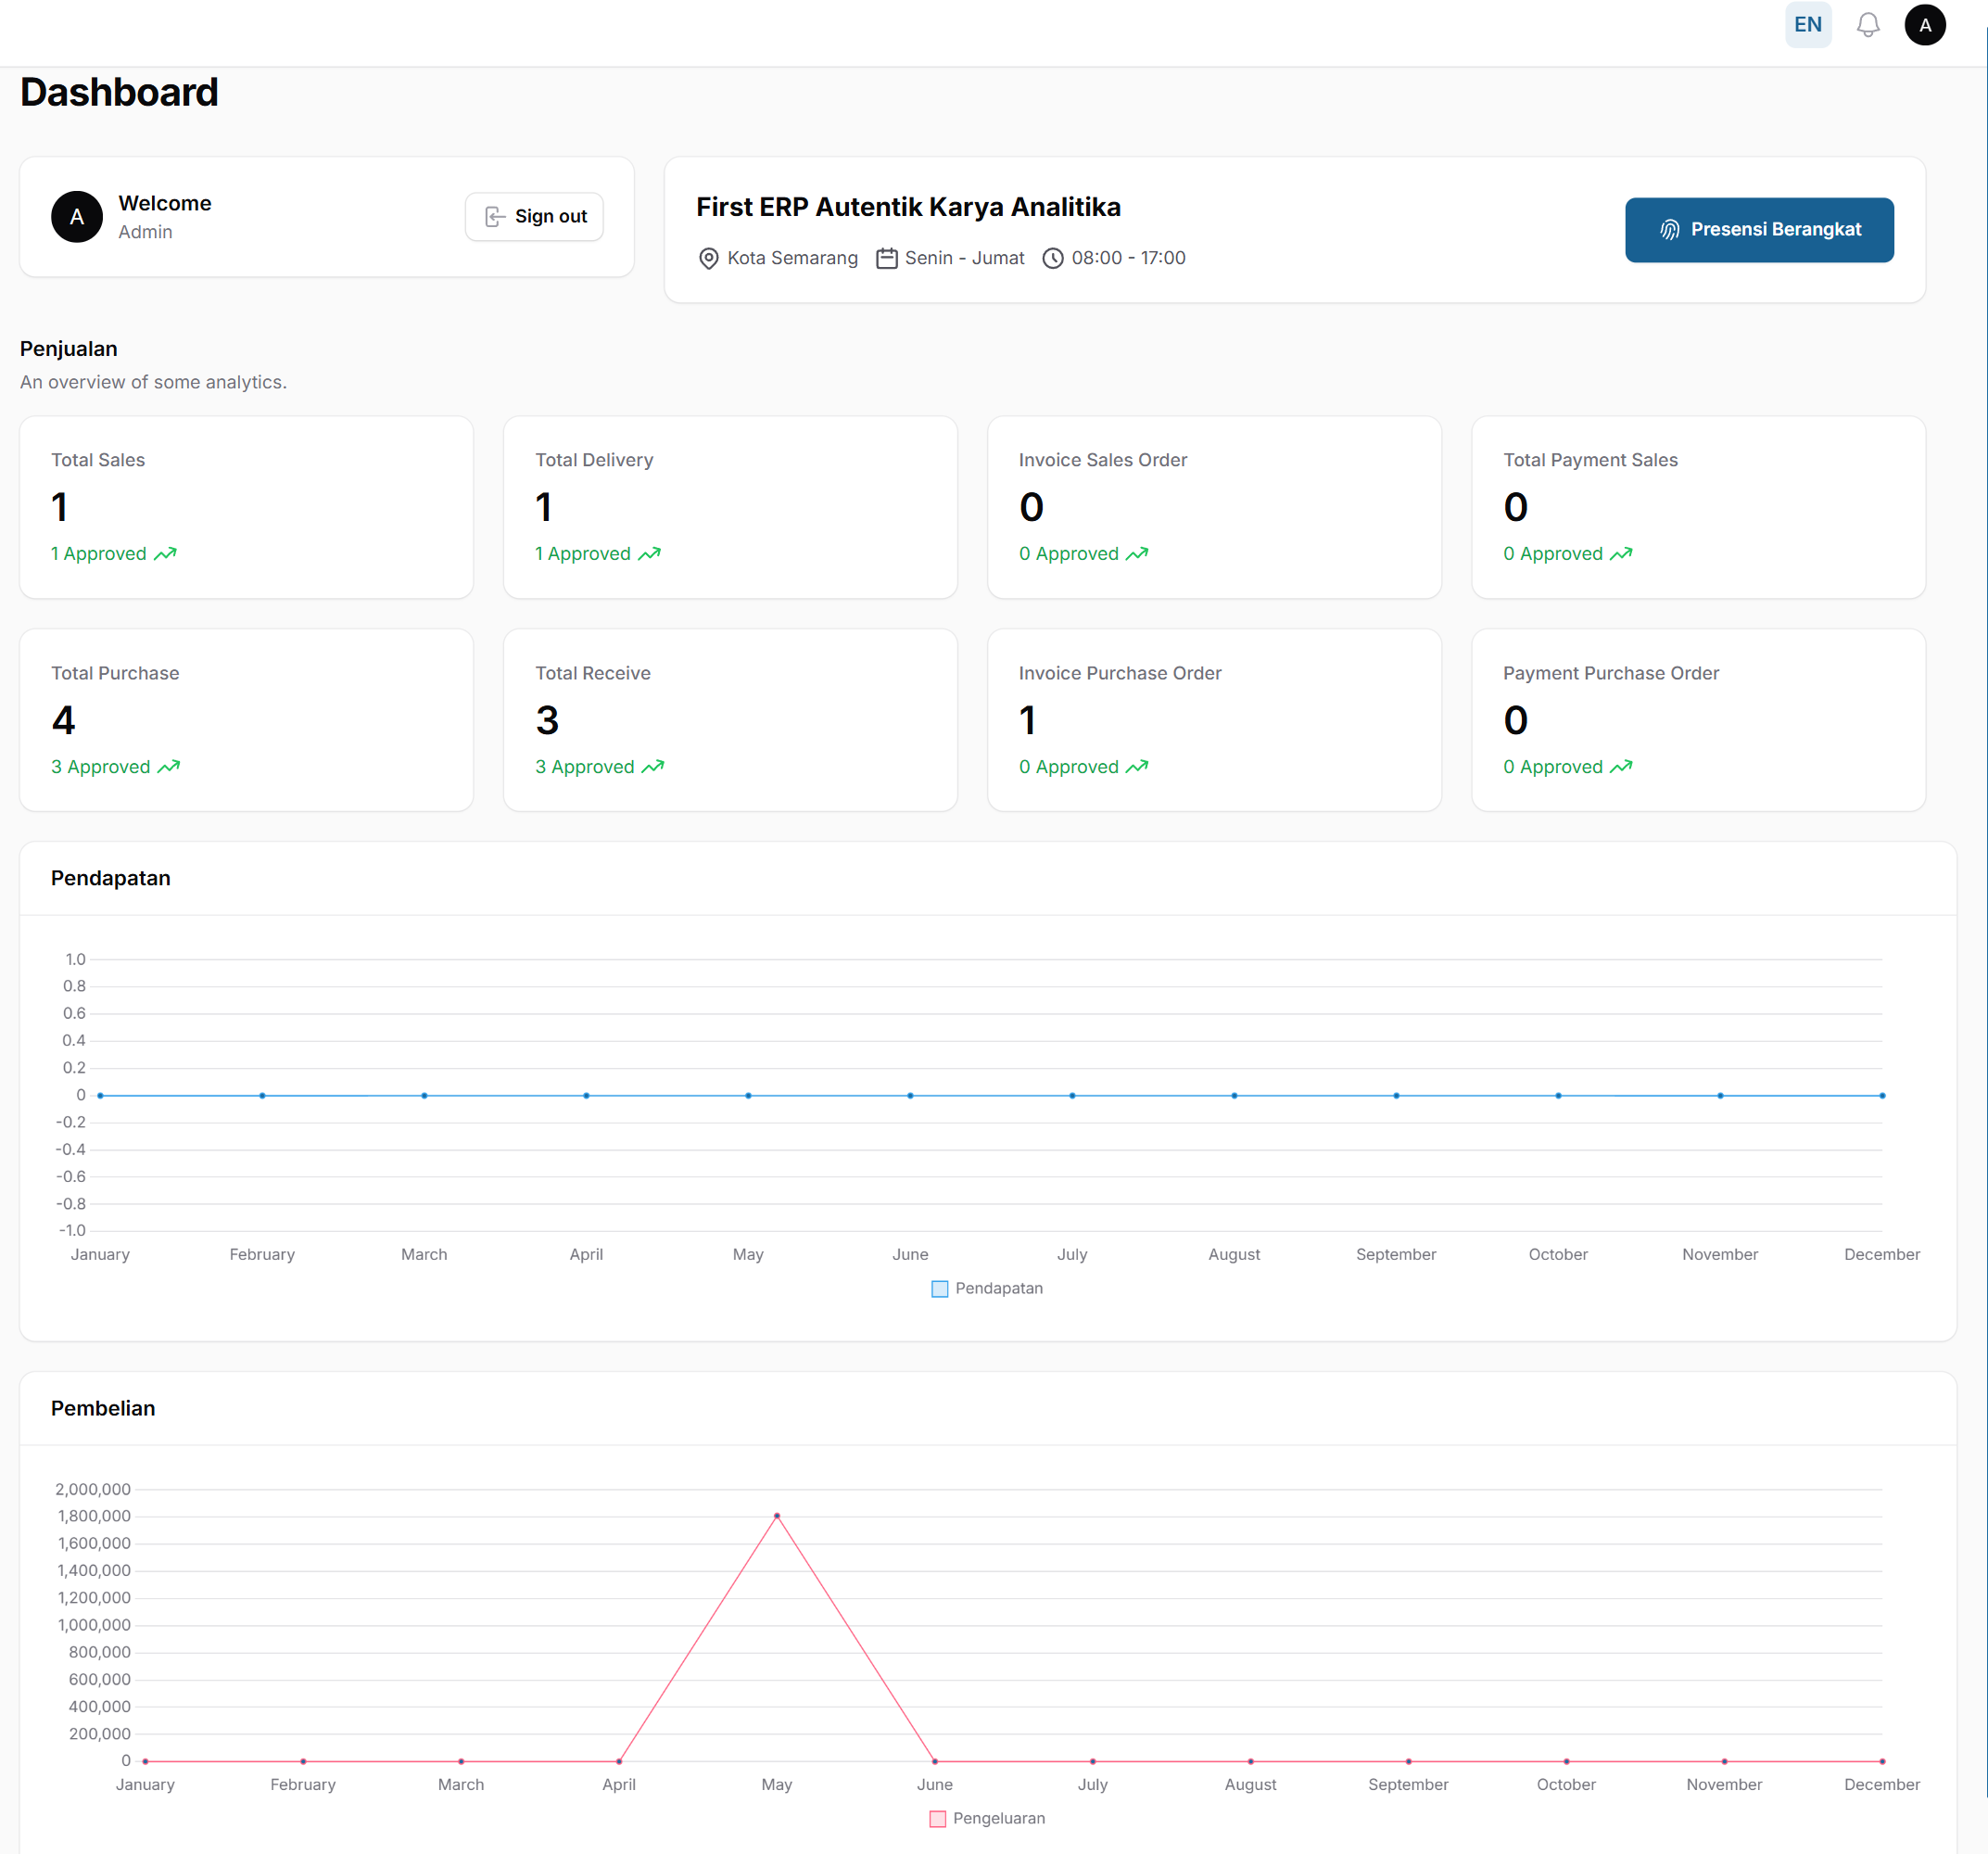The image size is (1988, 1854).
Task: Click the trend arrow in Total Receive card
Action: pos(653,767)
